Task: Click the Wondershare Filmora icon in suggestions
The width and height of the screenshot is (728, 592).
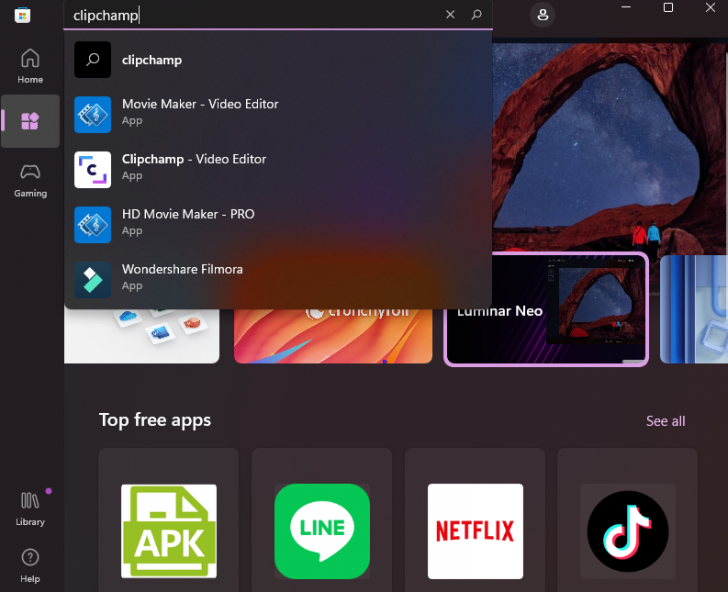Action: click(92, 280)
